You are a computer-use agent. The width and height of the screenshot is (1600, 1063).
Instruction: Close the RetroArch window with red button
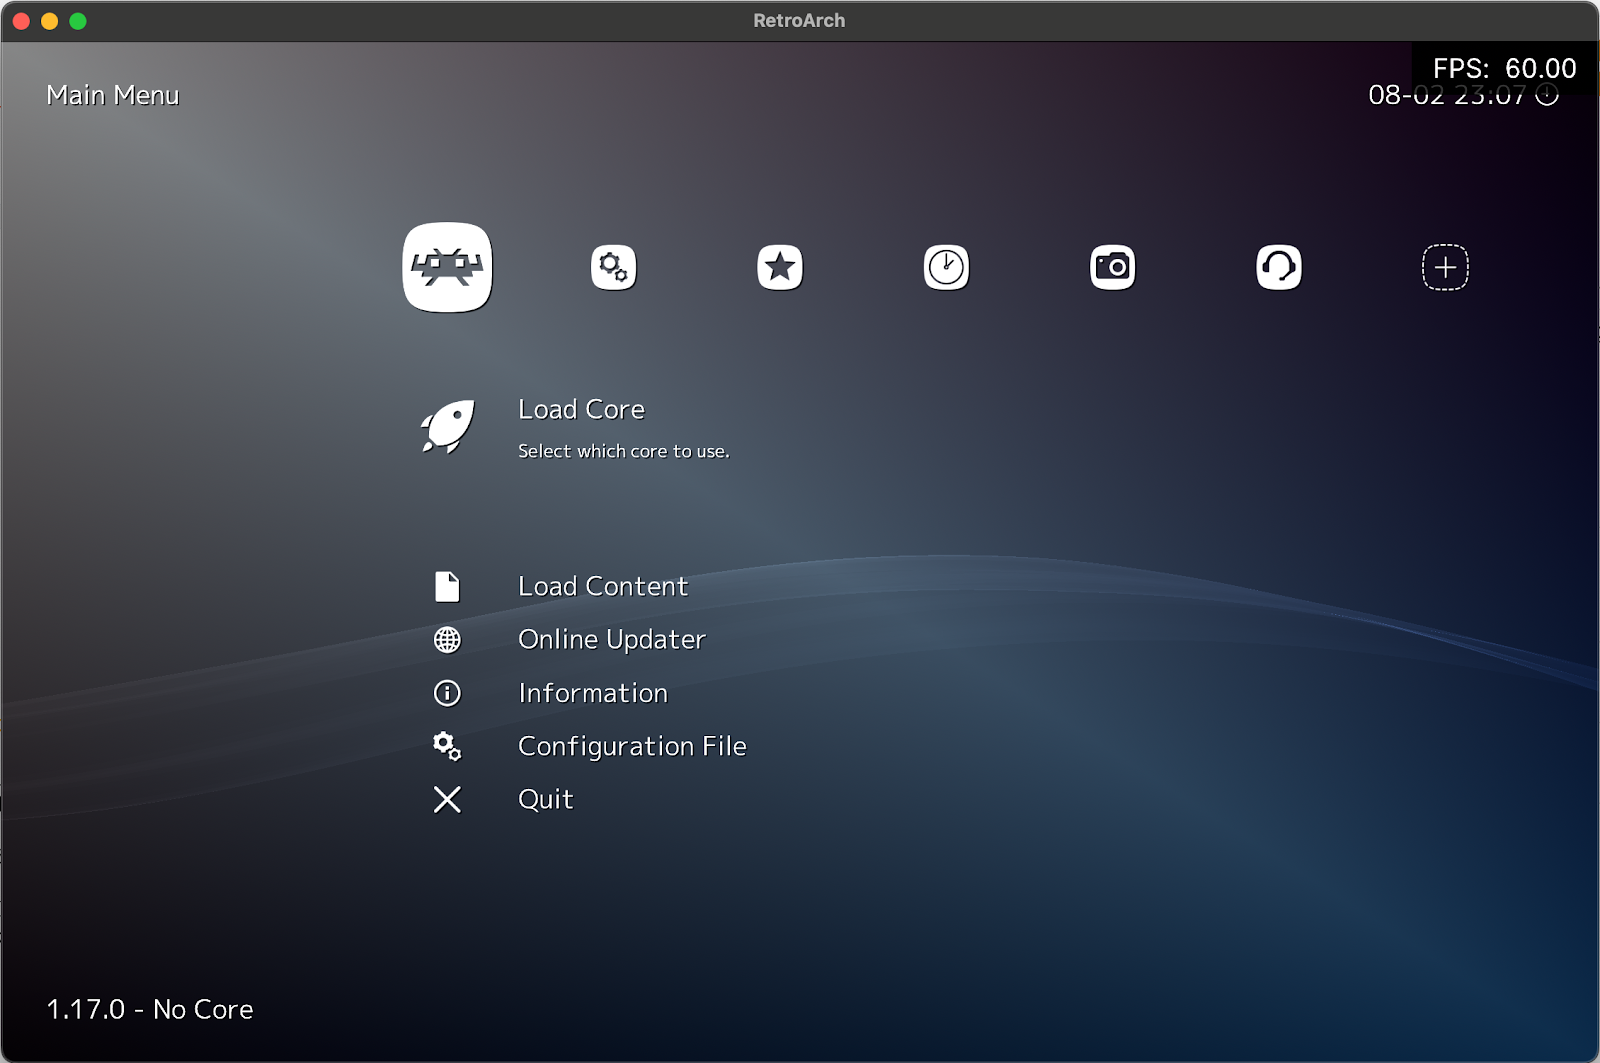click(21, 21)
